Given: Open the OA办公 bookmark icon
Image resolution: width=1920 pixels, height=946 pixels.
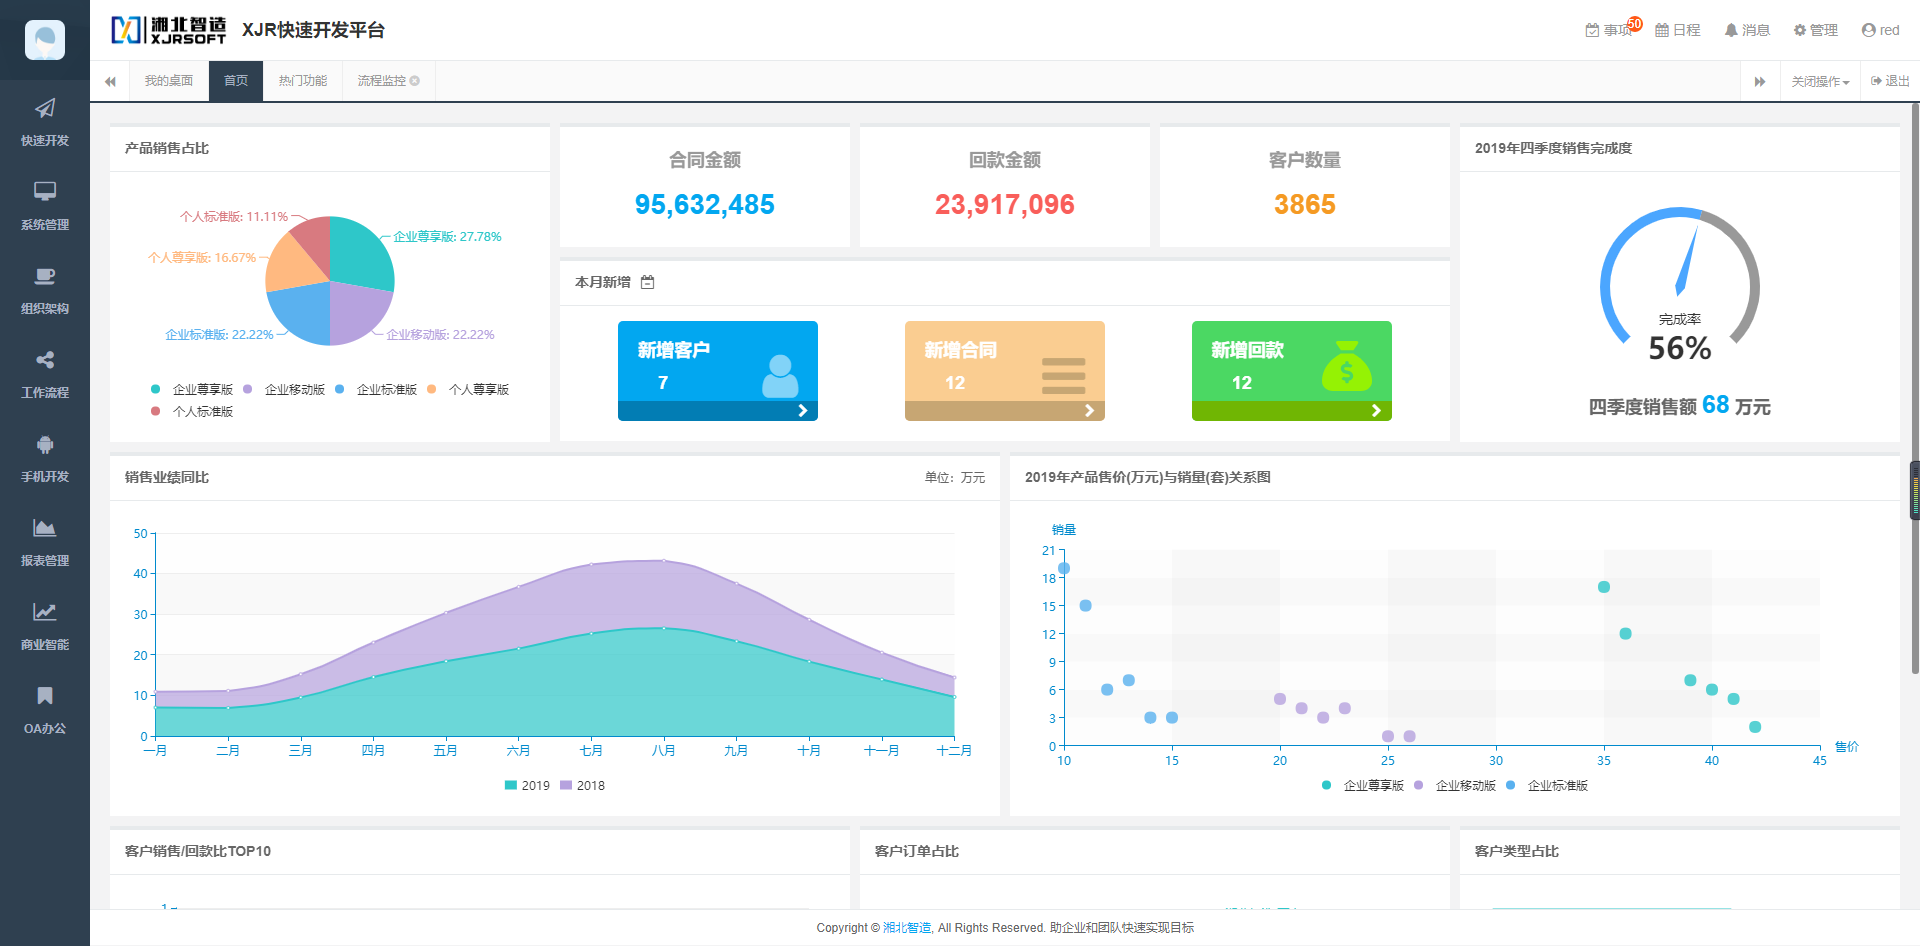Looking at the screenshot, I should (x=45, y=697).
